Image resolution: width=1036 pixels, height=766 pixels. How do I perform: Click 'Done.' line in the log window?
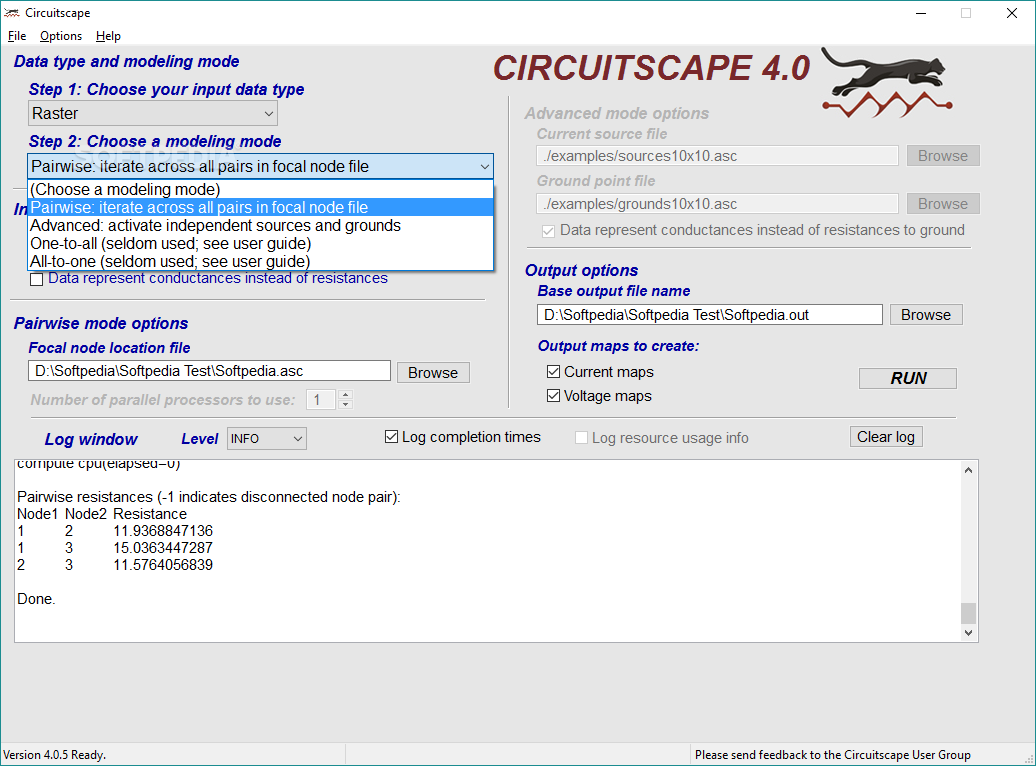click(x=36, y=599)
